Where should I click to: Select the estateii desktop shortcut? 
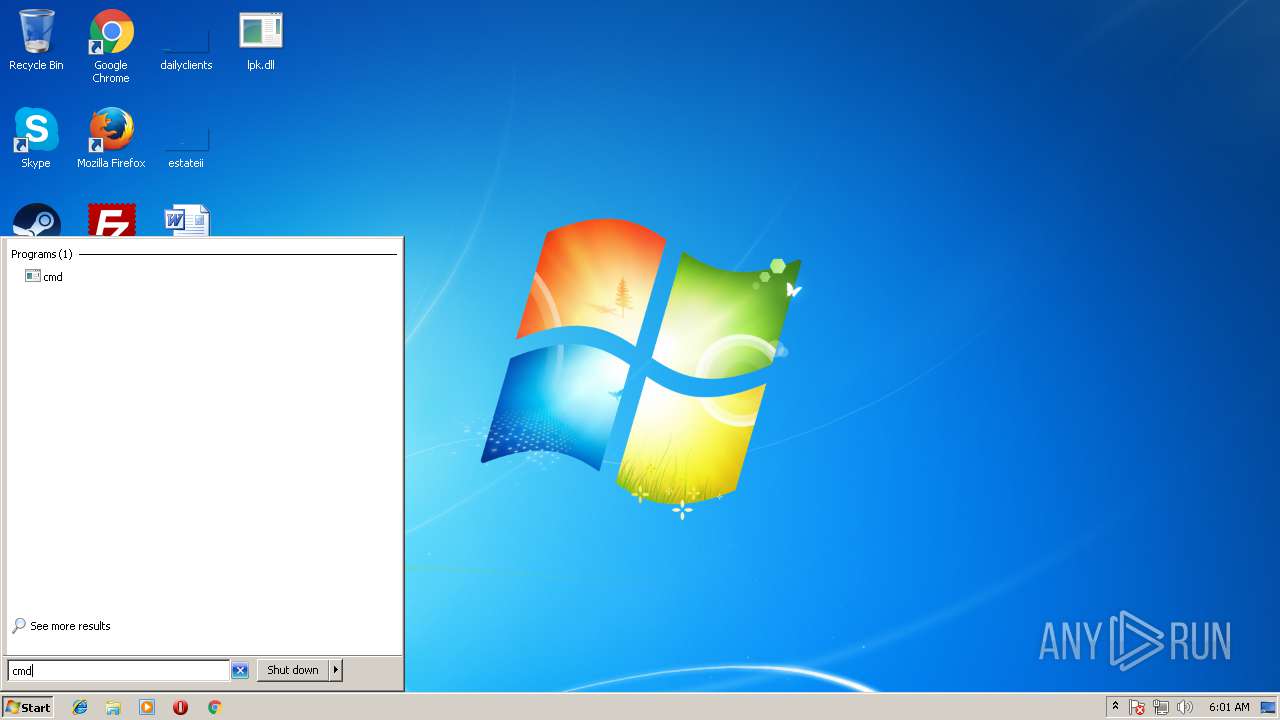click(x=186, y=144)
